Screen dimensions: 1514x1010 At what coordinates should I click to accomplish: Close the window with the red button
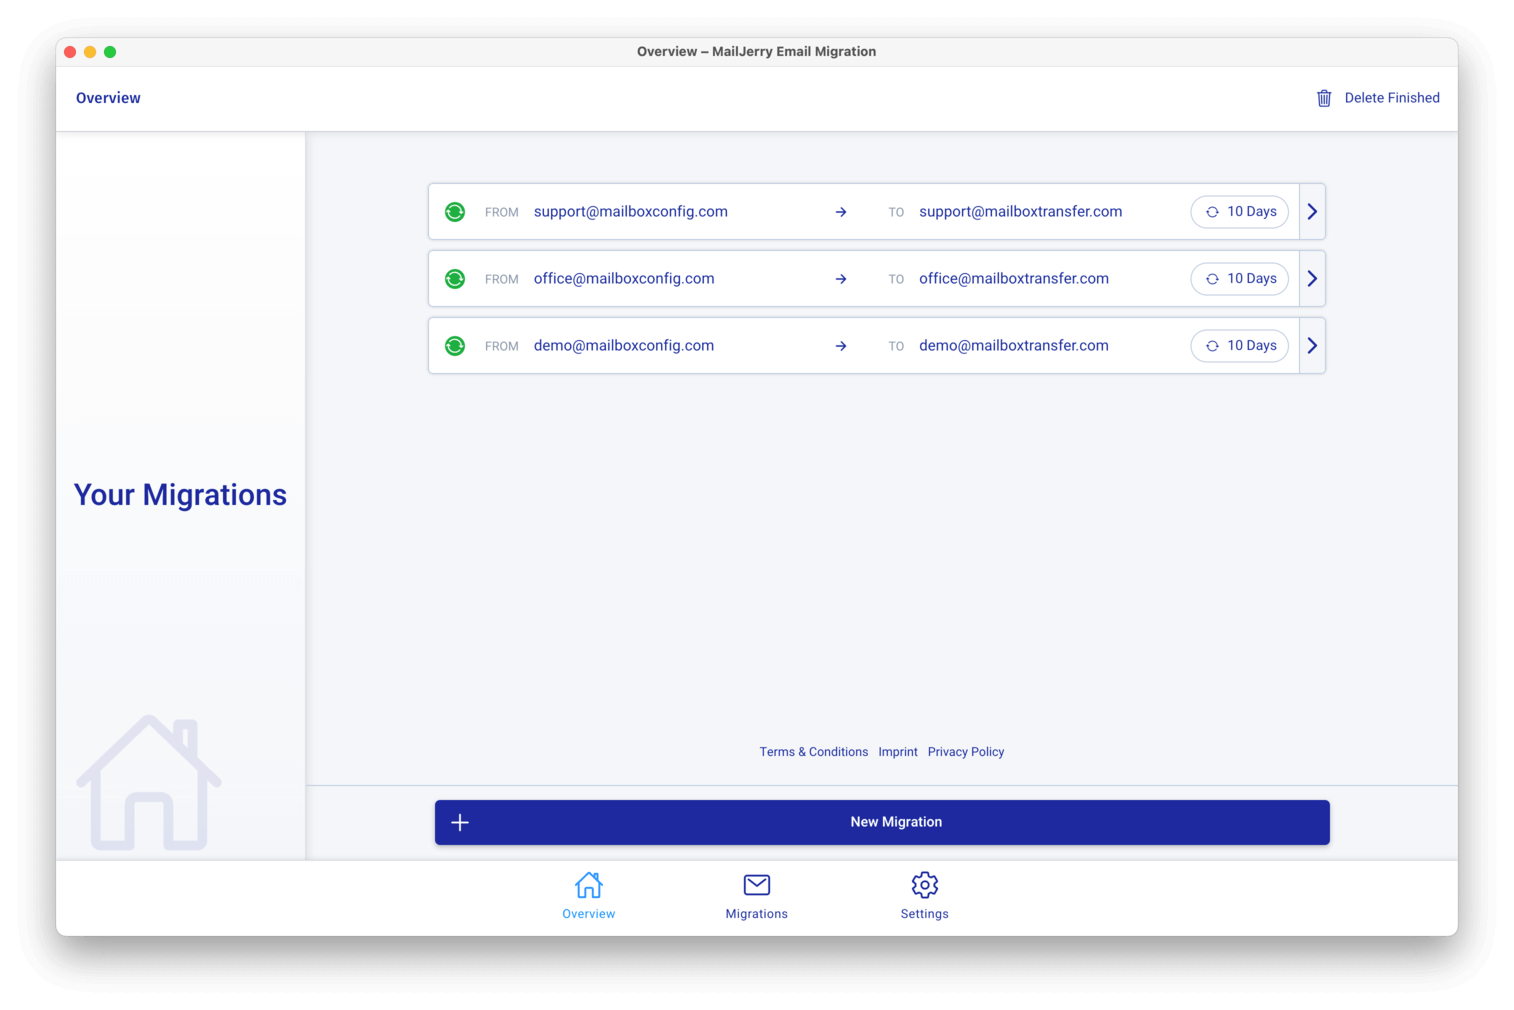point(70,52)
